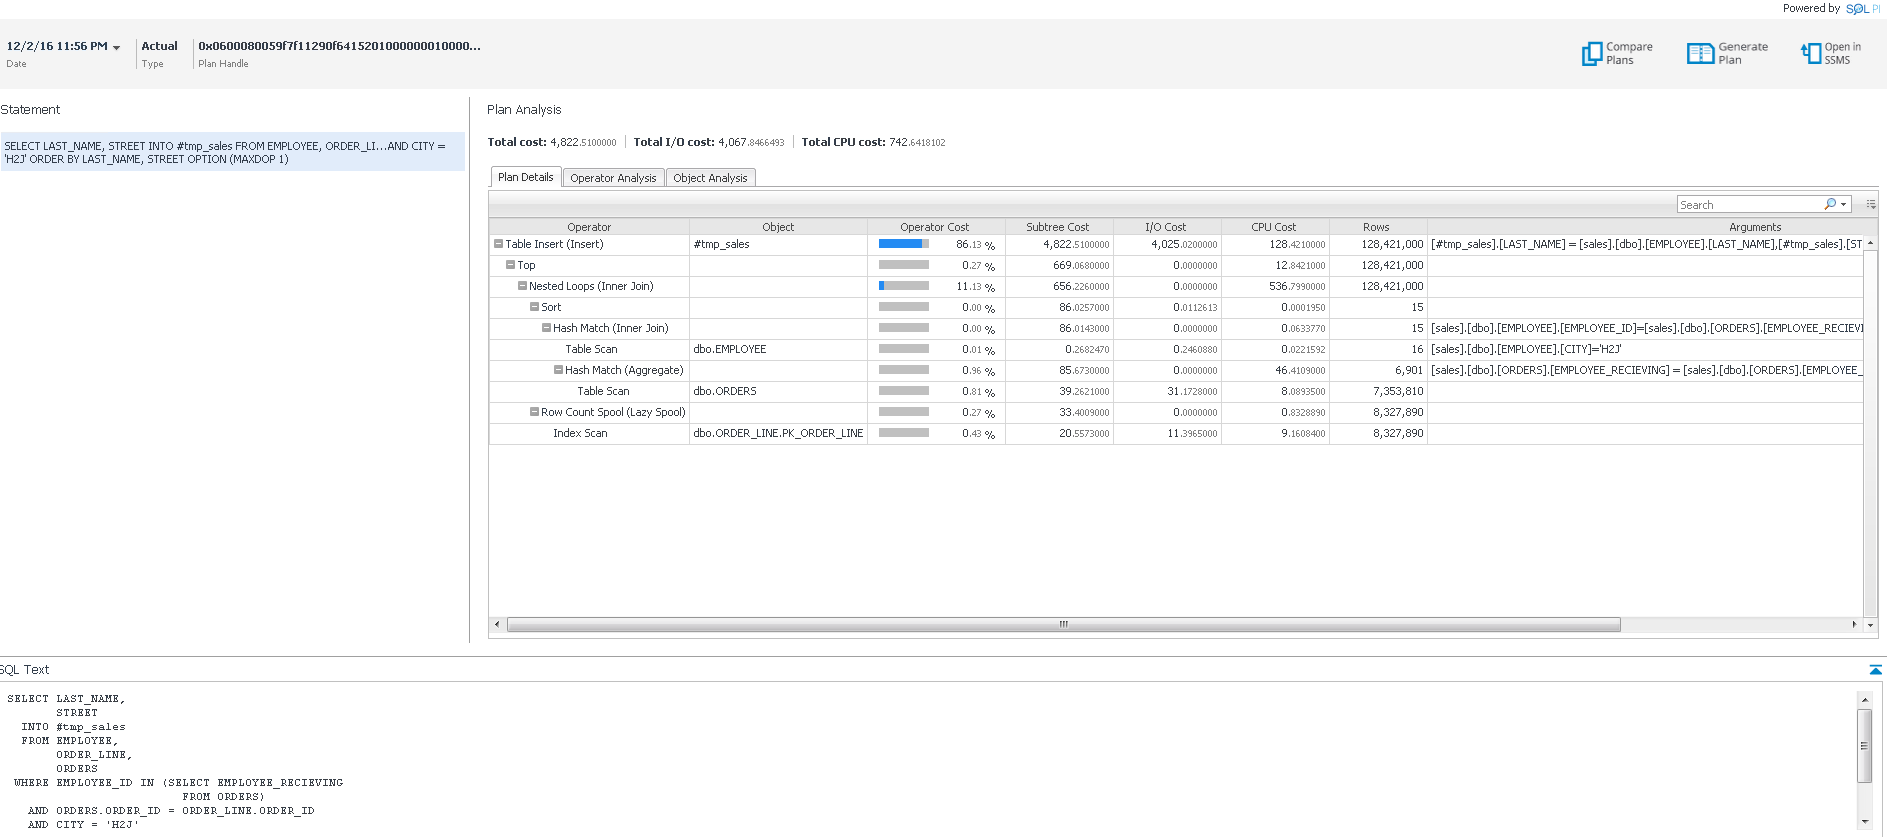
Task: Click the Table Insert operator cost bar
Action: (903, 244)
